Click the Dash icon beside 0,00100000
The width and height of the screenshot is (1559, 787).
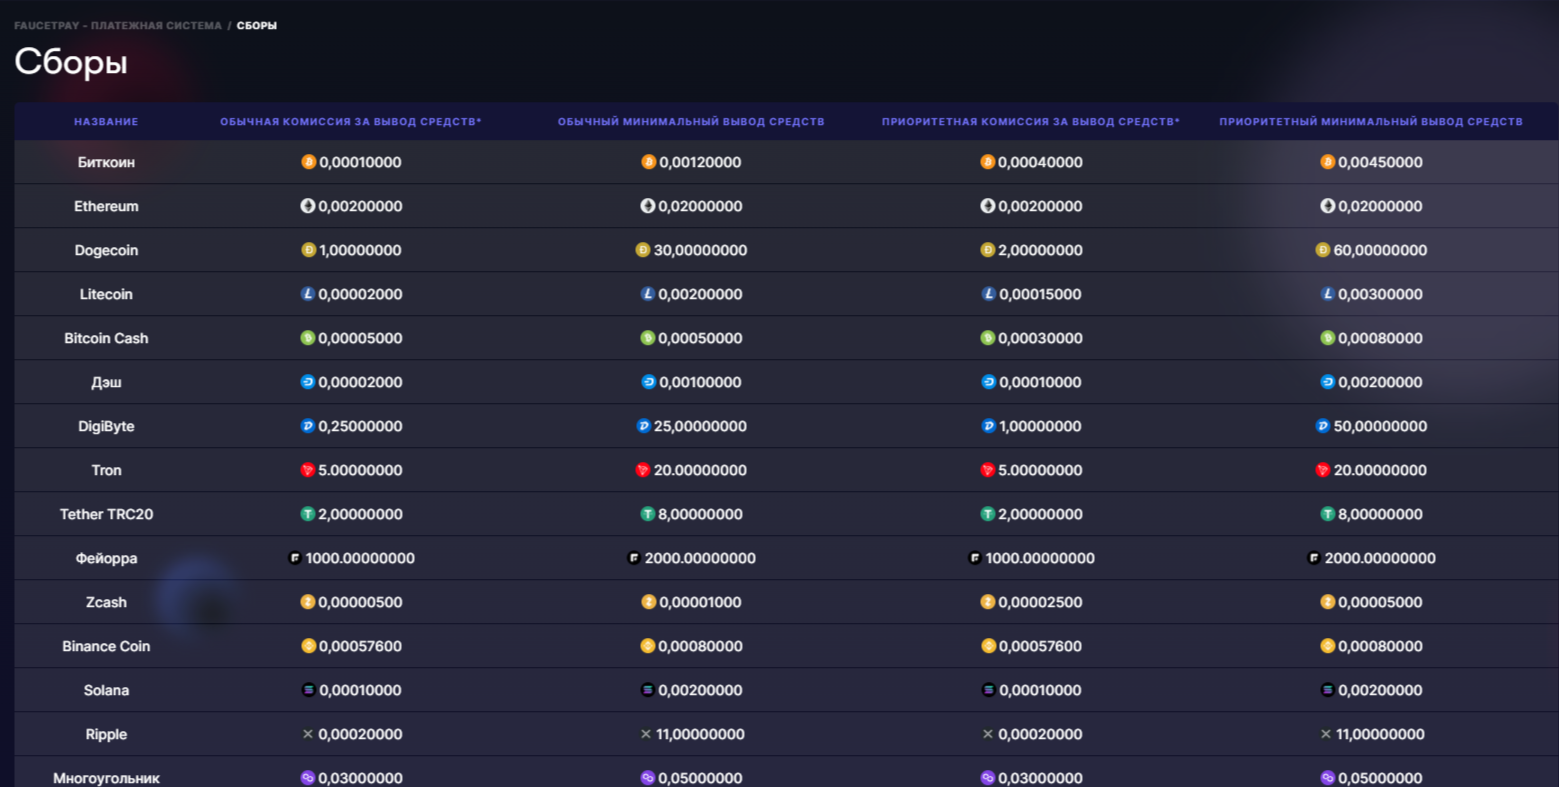[x=648, y=382]
